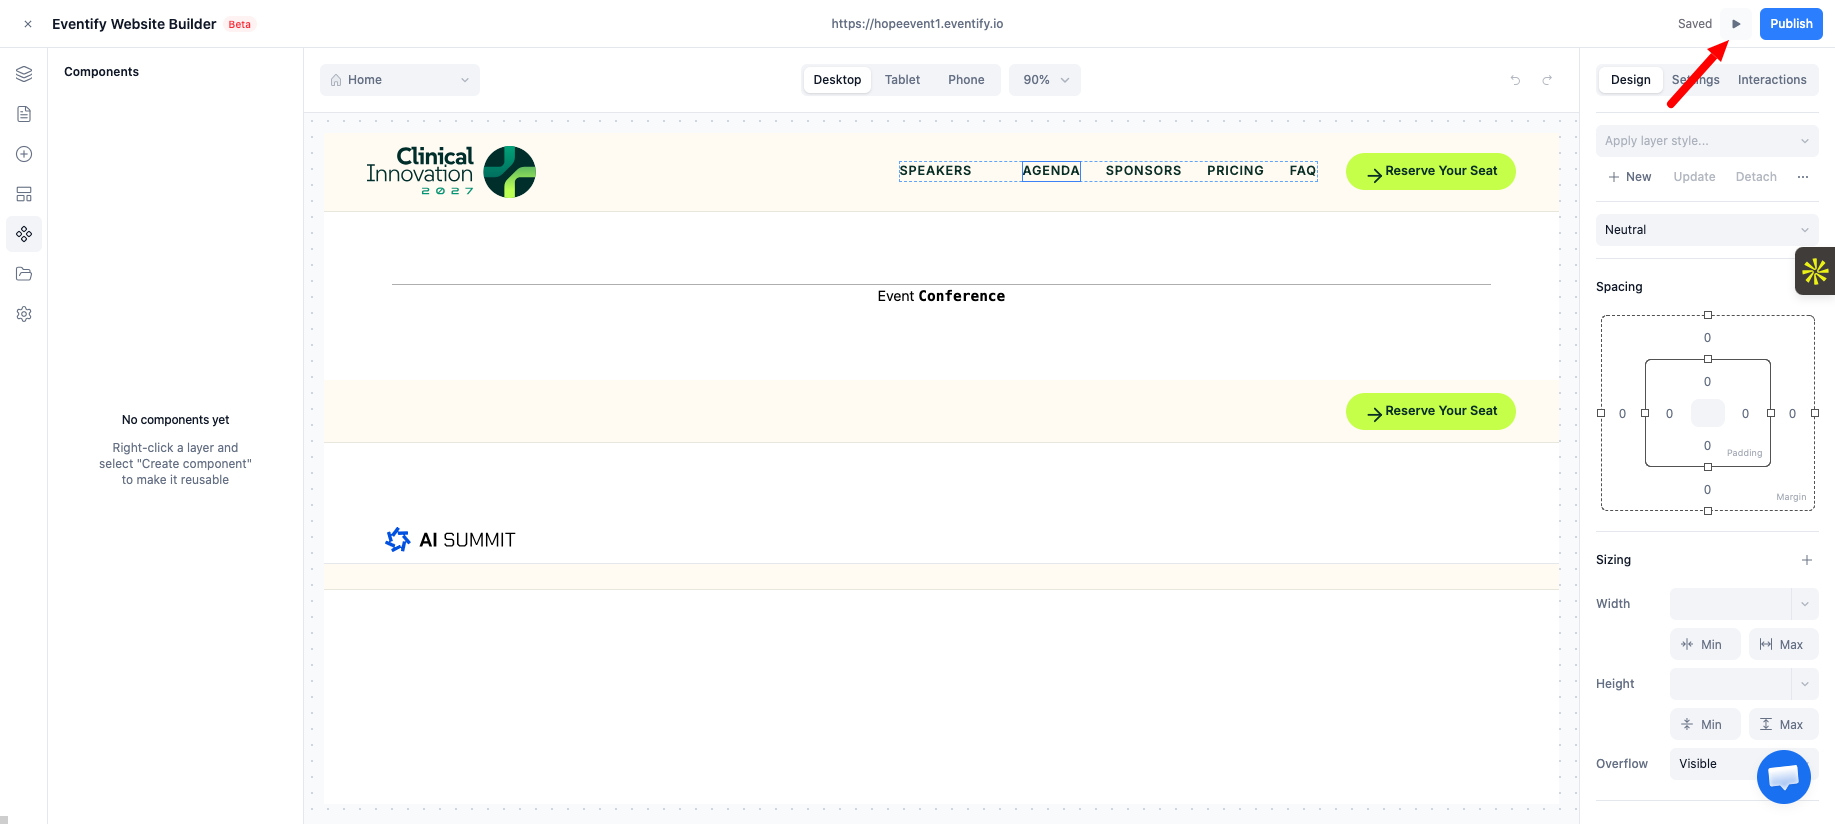Select the Design tab
Image resolution: width=1835 pixels, height=824 pixels.
1630,80
